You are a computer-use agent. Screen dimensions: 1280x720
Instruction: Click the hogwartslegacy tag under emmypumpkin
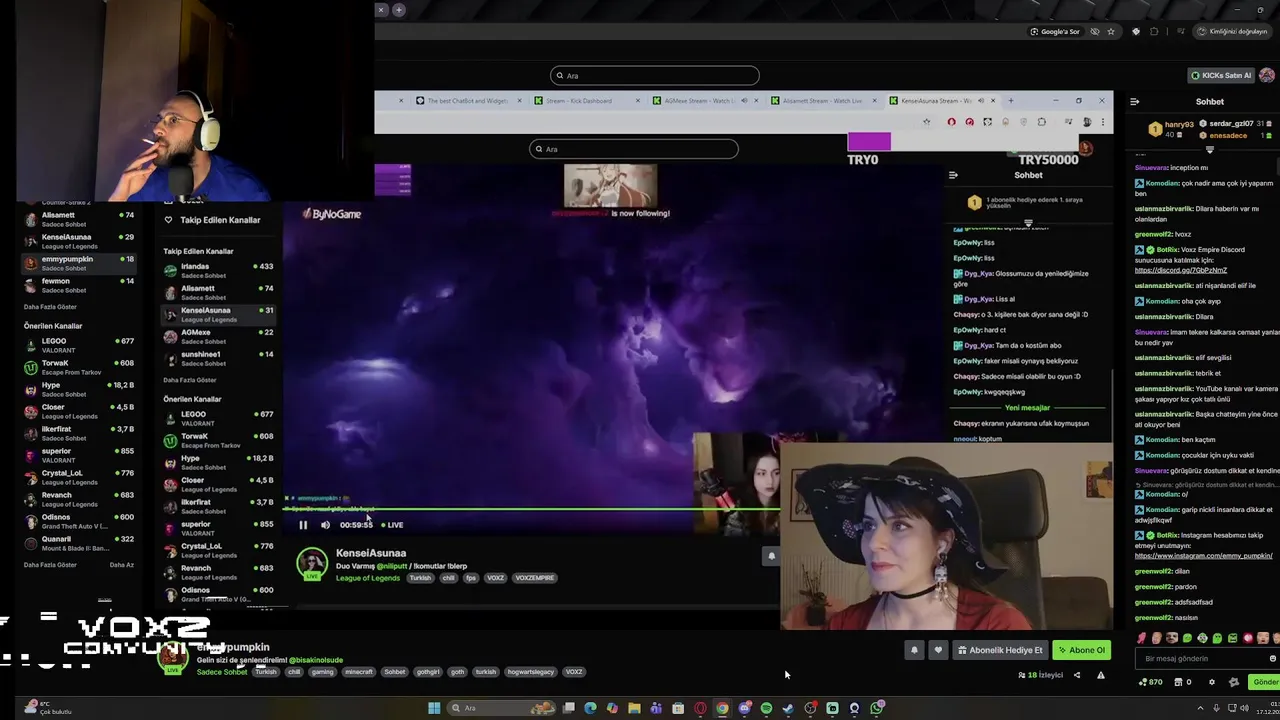pos(530,672)
